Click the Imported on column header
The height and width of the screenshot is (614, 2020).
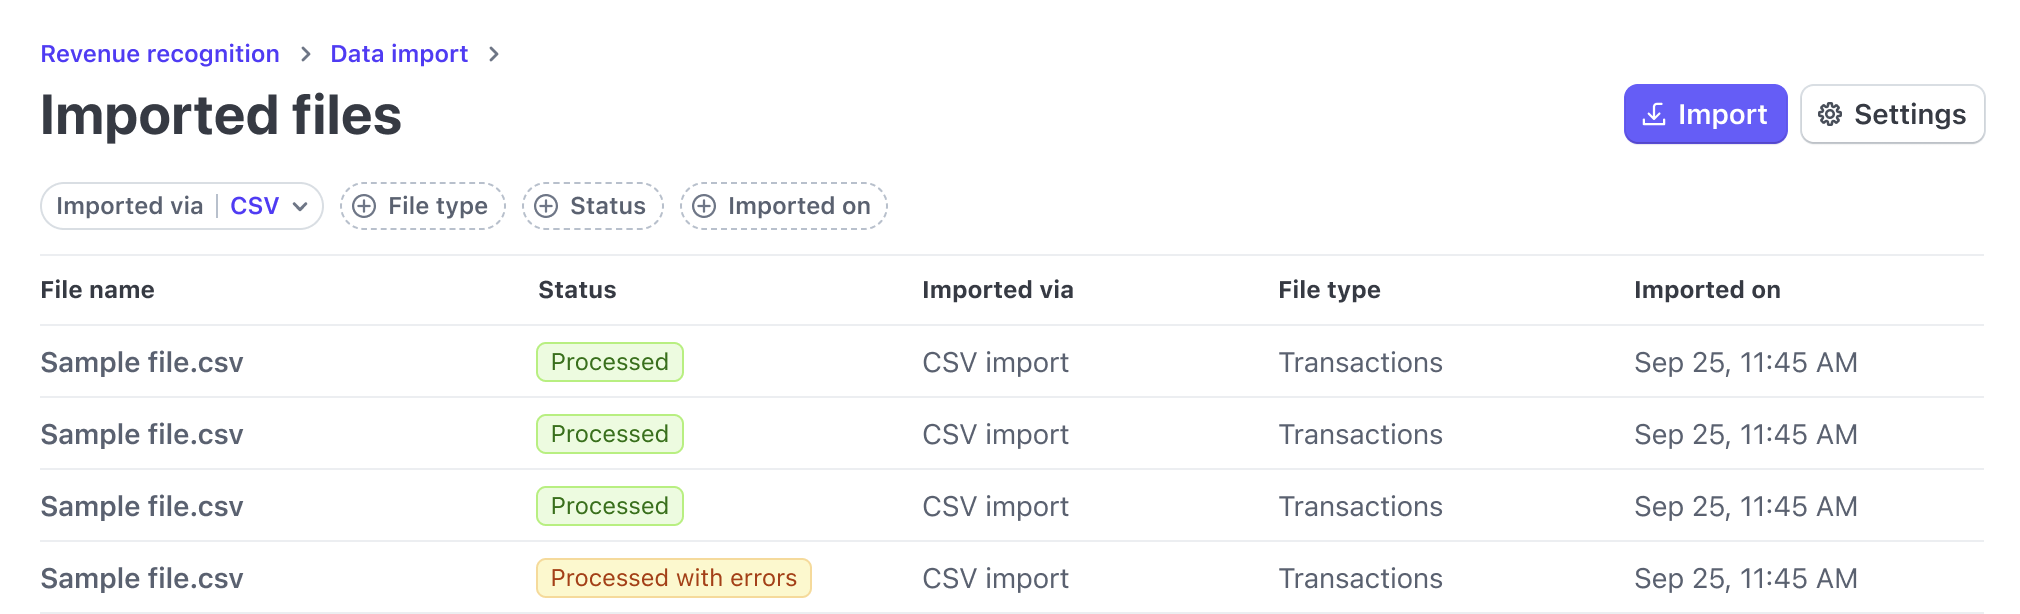point(1706,290)
